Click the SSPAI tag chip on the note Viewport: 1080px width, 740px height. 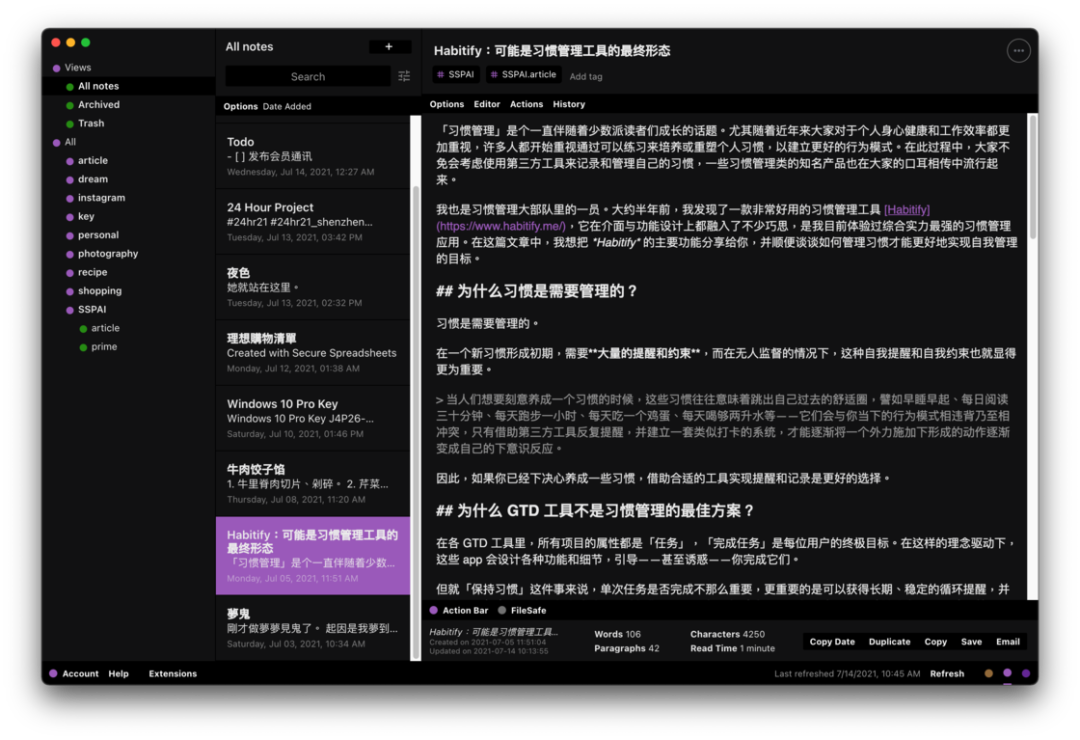click(455, 74)
